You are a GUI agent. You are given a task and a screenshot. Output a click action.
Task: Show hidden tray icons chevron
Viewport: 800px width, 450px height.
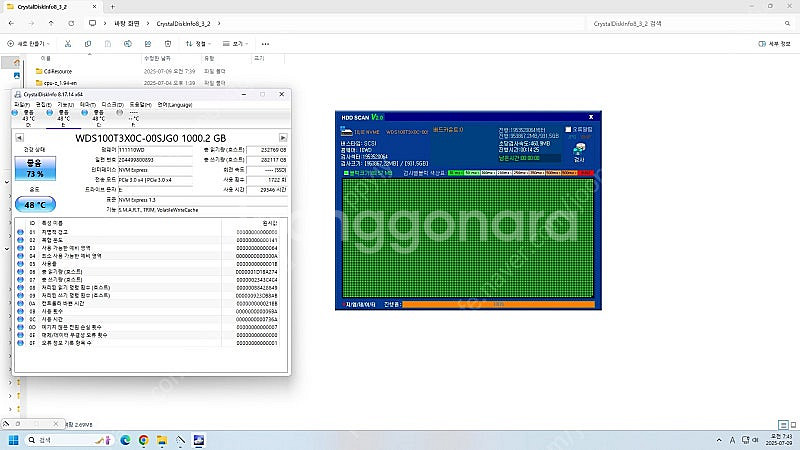coord(719,440)
